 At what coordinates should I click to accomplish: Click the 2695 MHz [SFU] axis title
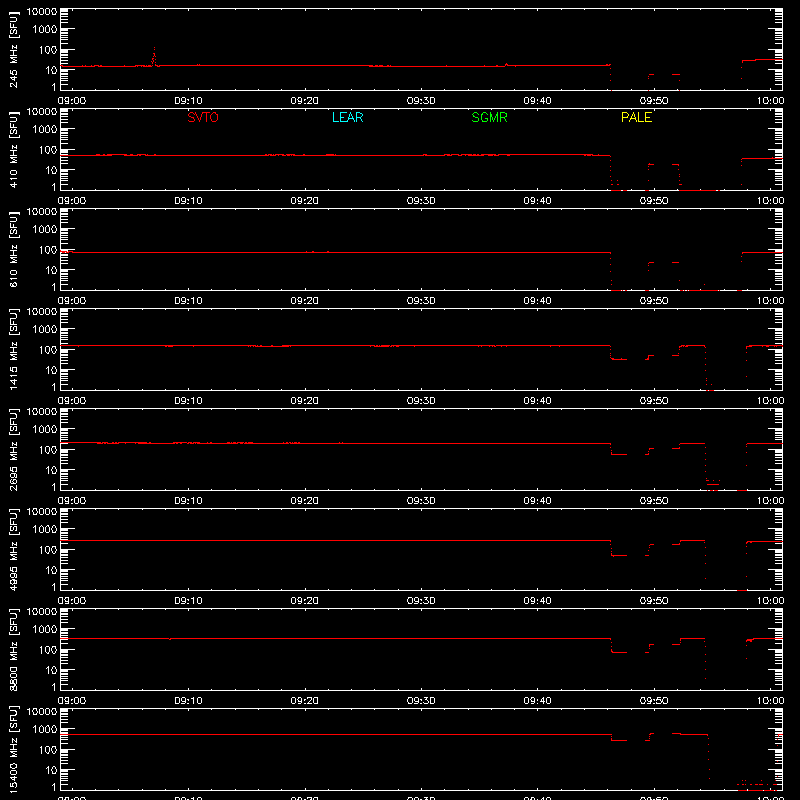click(14, 449)
